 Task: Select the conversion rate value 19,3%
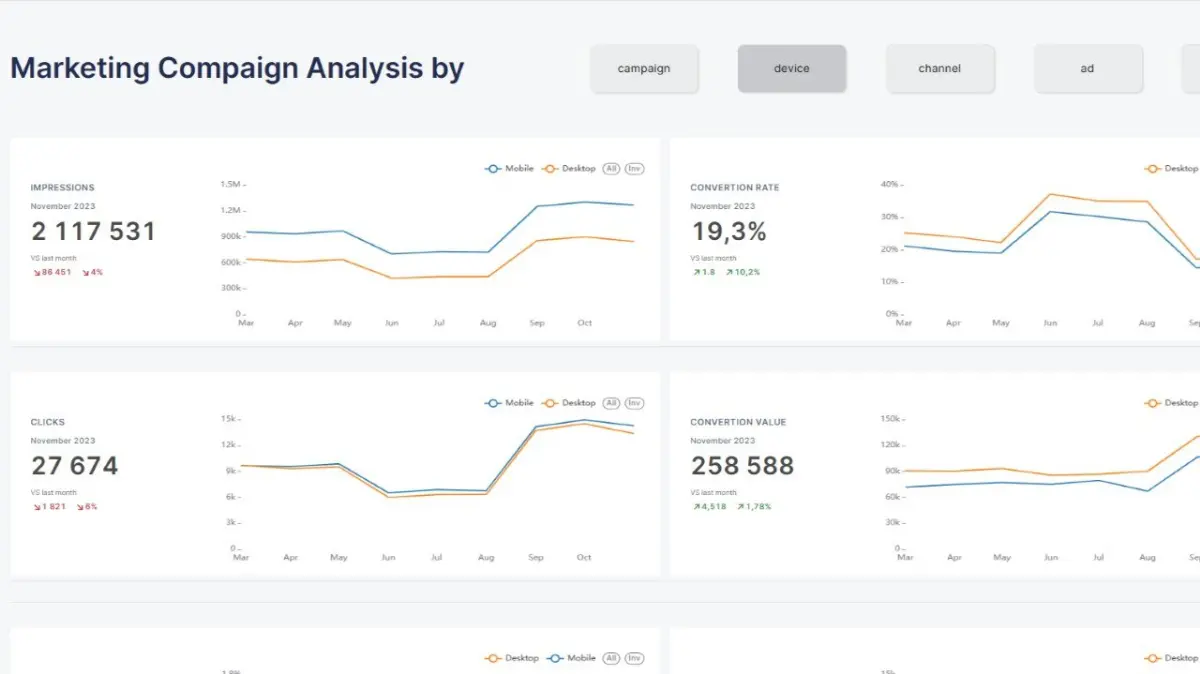[x=729, y=232]
